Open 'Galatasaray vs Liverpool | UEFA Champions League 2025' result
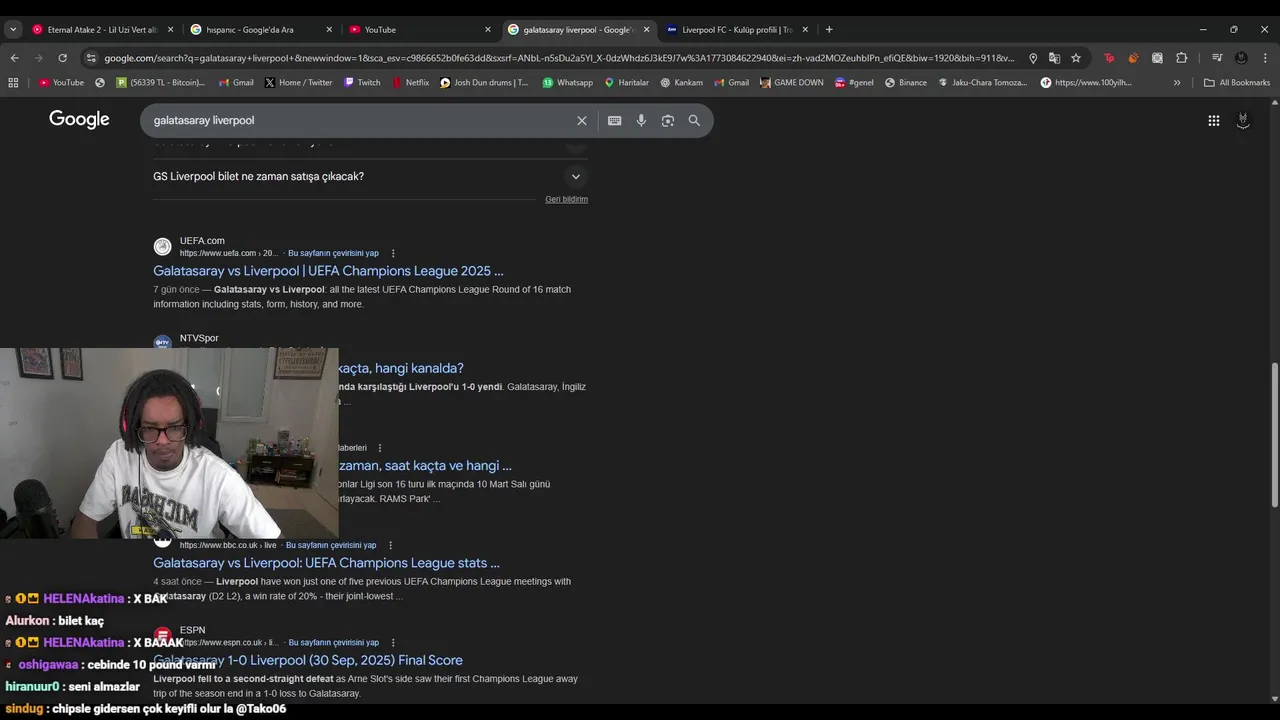The width and height of the screenshot is (1280, 720). (x=328, y=271)
